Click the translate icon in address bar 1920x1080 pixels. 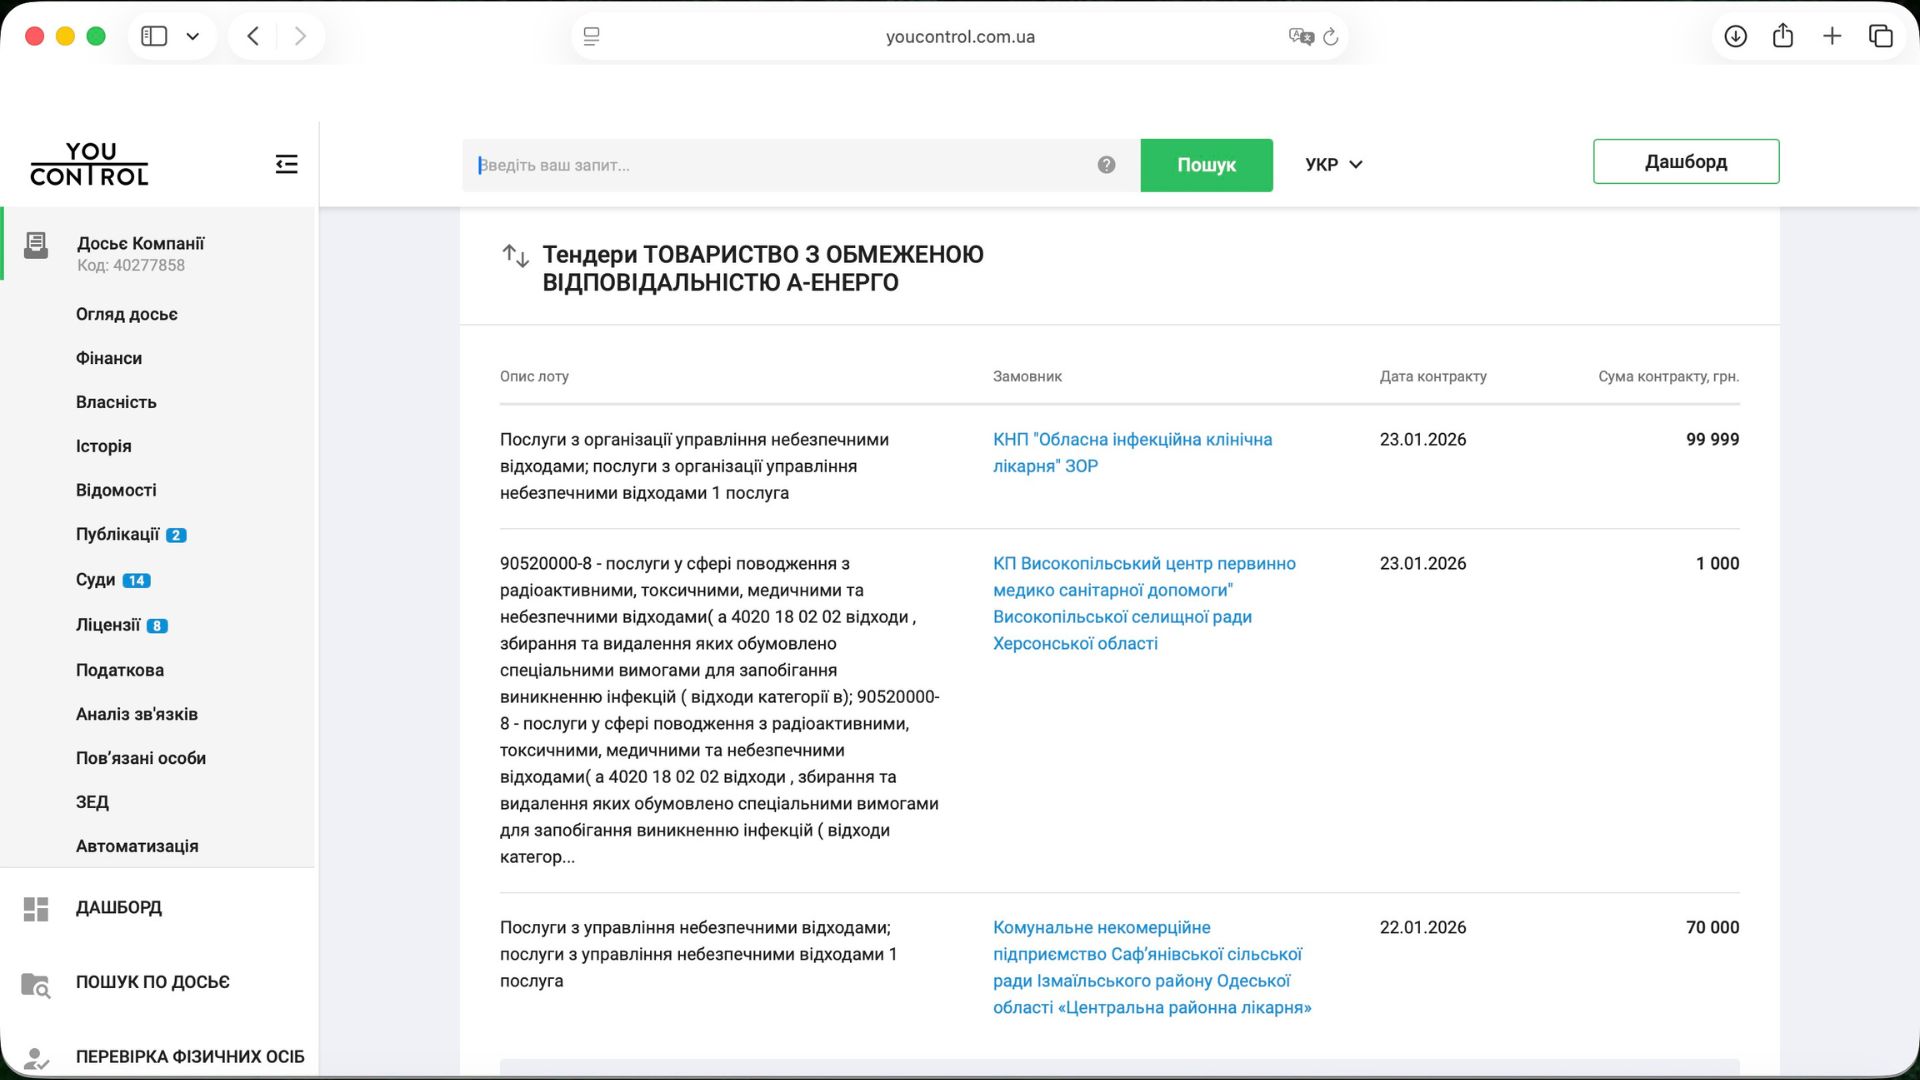(x=1299, y=36)
